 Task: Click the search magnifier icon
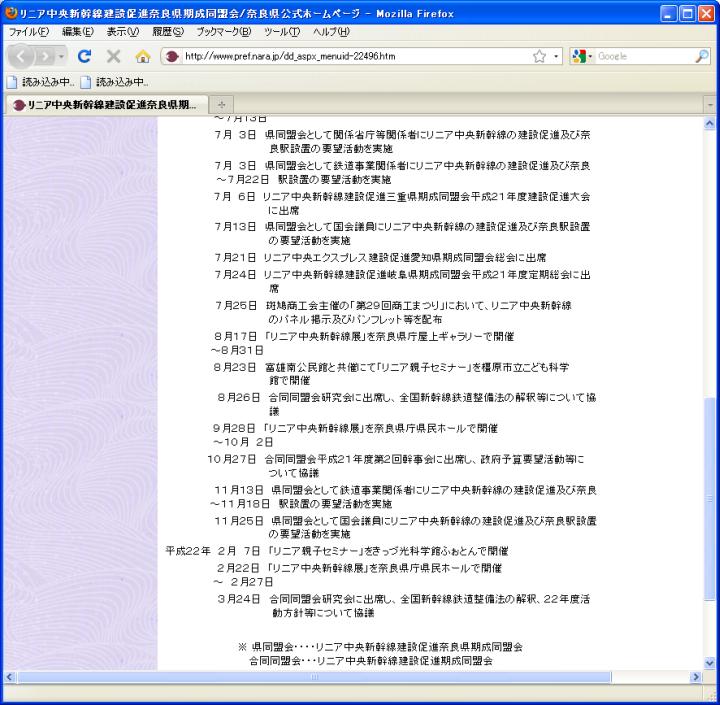701,56
